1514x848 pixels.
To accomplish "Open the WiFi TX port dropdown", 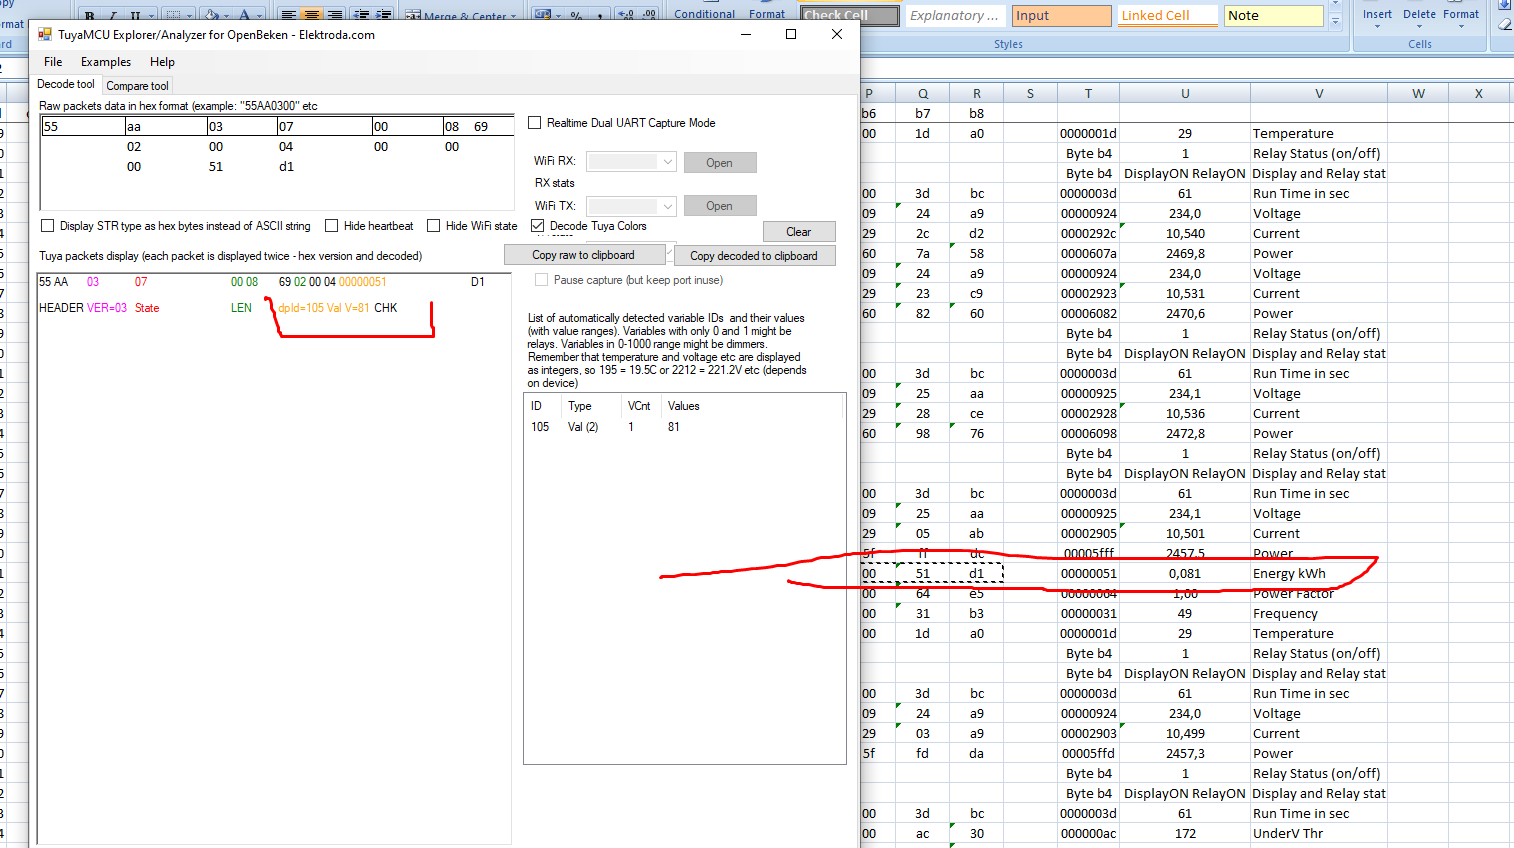I will [x=668, y=206].
